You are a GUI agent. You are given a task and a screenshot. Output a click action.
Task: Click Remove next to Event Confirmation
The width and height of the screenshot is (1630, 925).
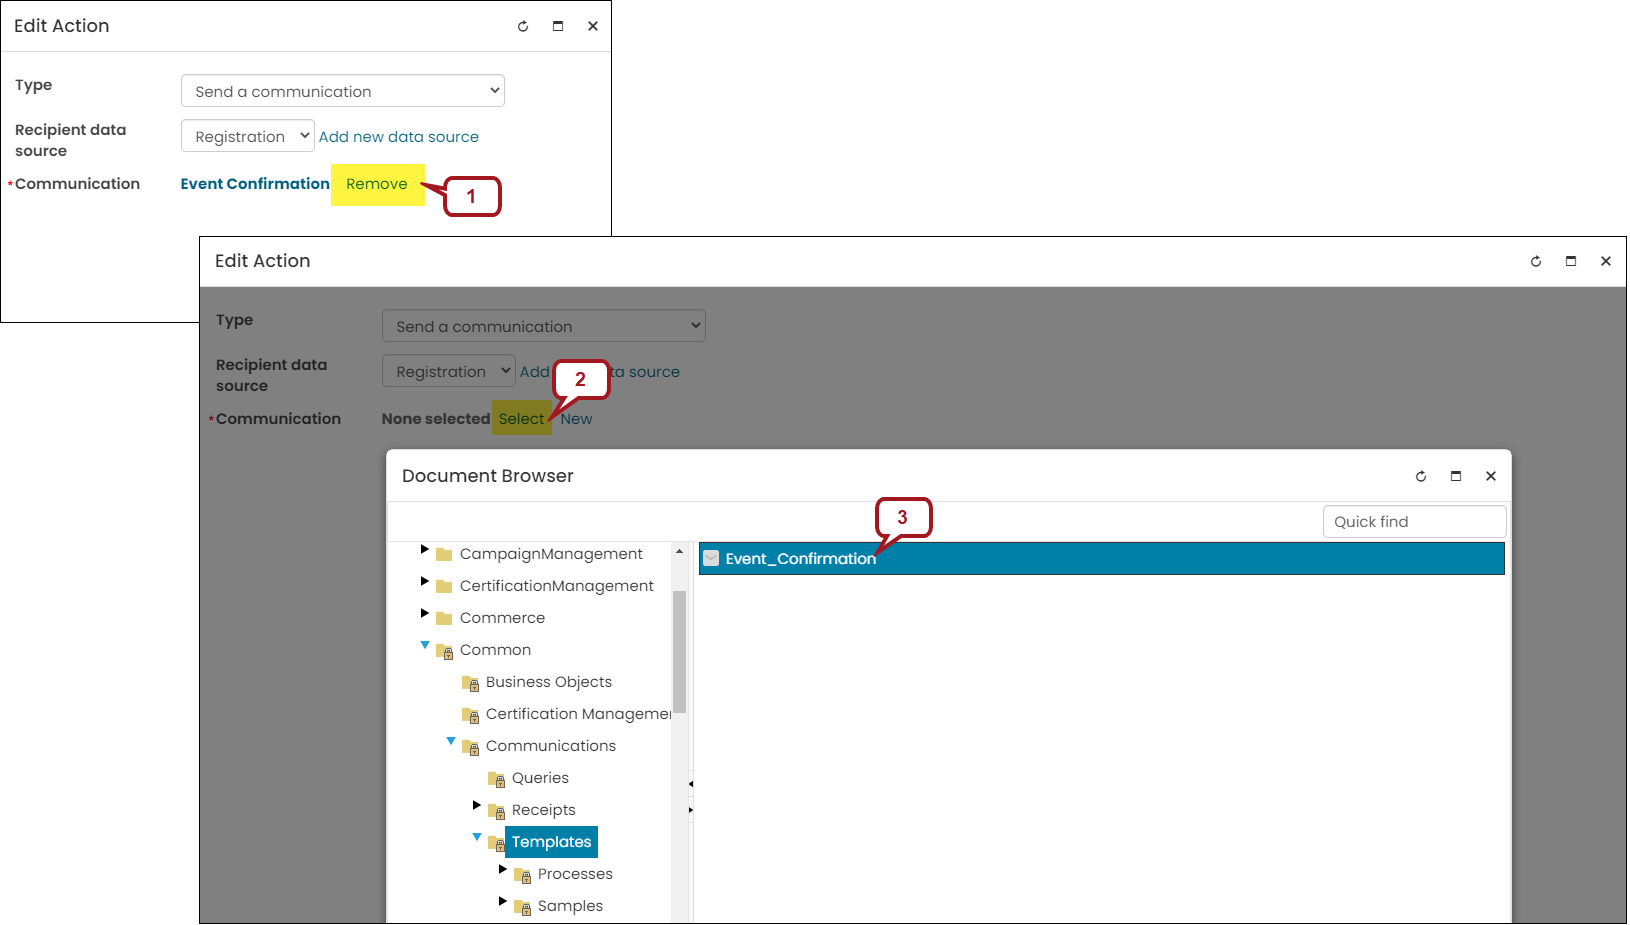tap(377, 184)
